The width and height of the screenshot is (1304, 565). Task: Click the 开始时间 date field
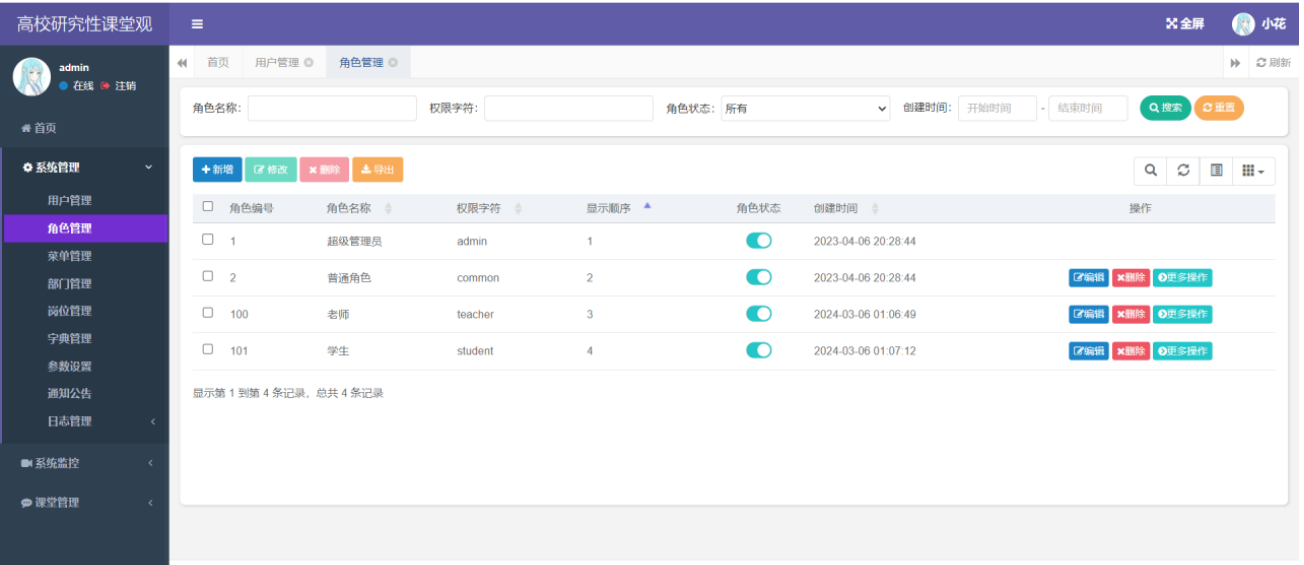(x=997, y=108)
